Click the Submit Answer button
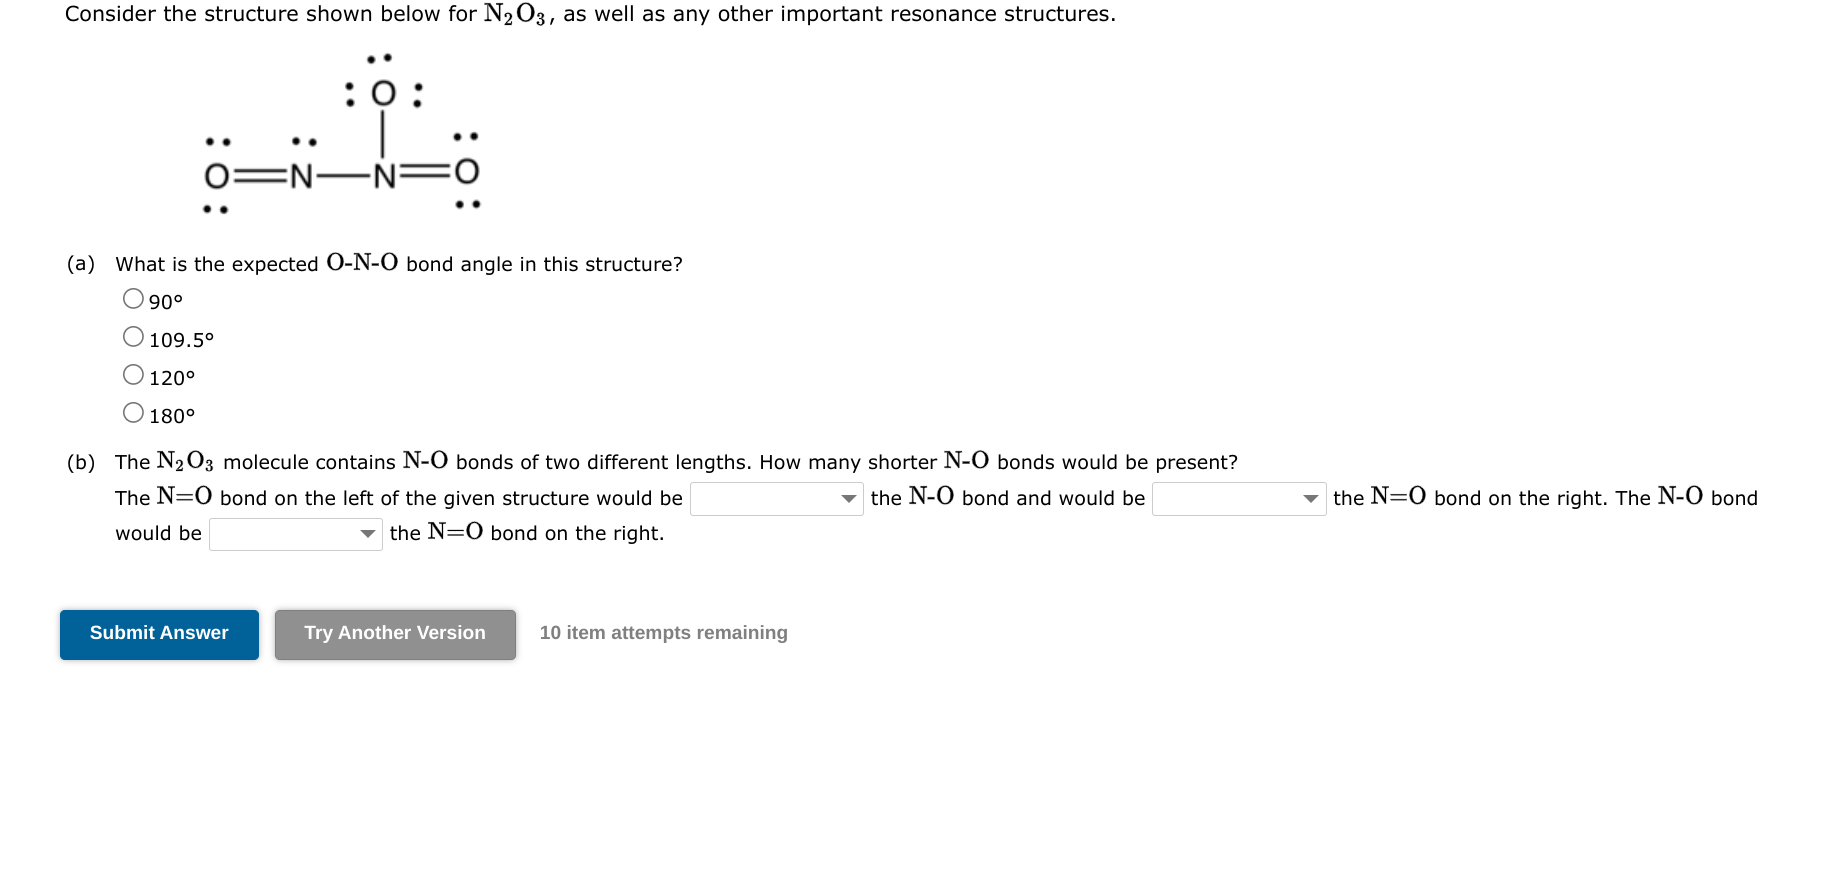The image size is (1823, 871). click(158, 633)
